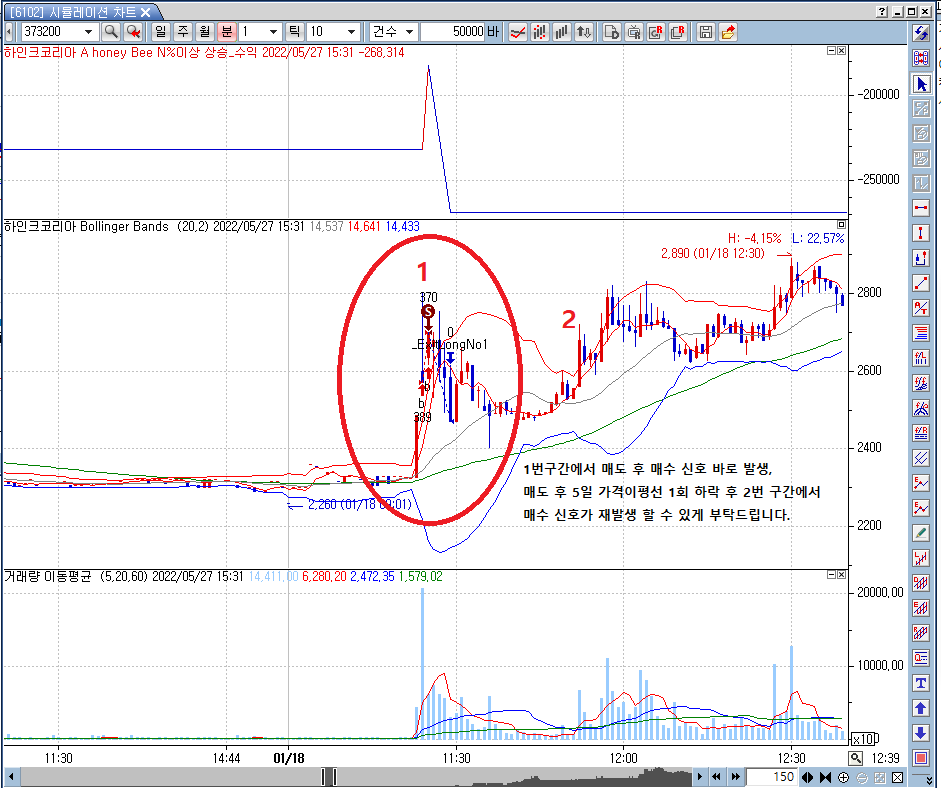The height and width of the screenshot is (788, 941).
Task: Insert blue up arrow marker tool
Action: click(922, 708)
